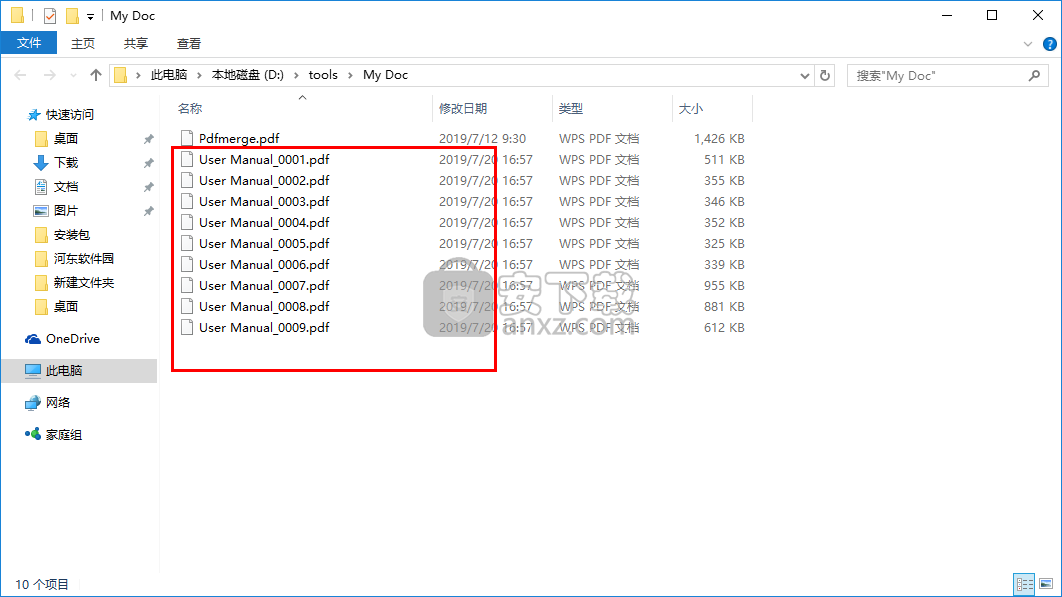Go forward with the right arrow
Viewport: 1062px width, 597px height.
pos(49,75)
